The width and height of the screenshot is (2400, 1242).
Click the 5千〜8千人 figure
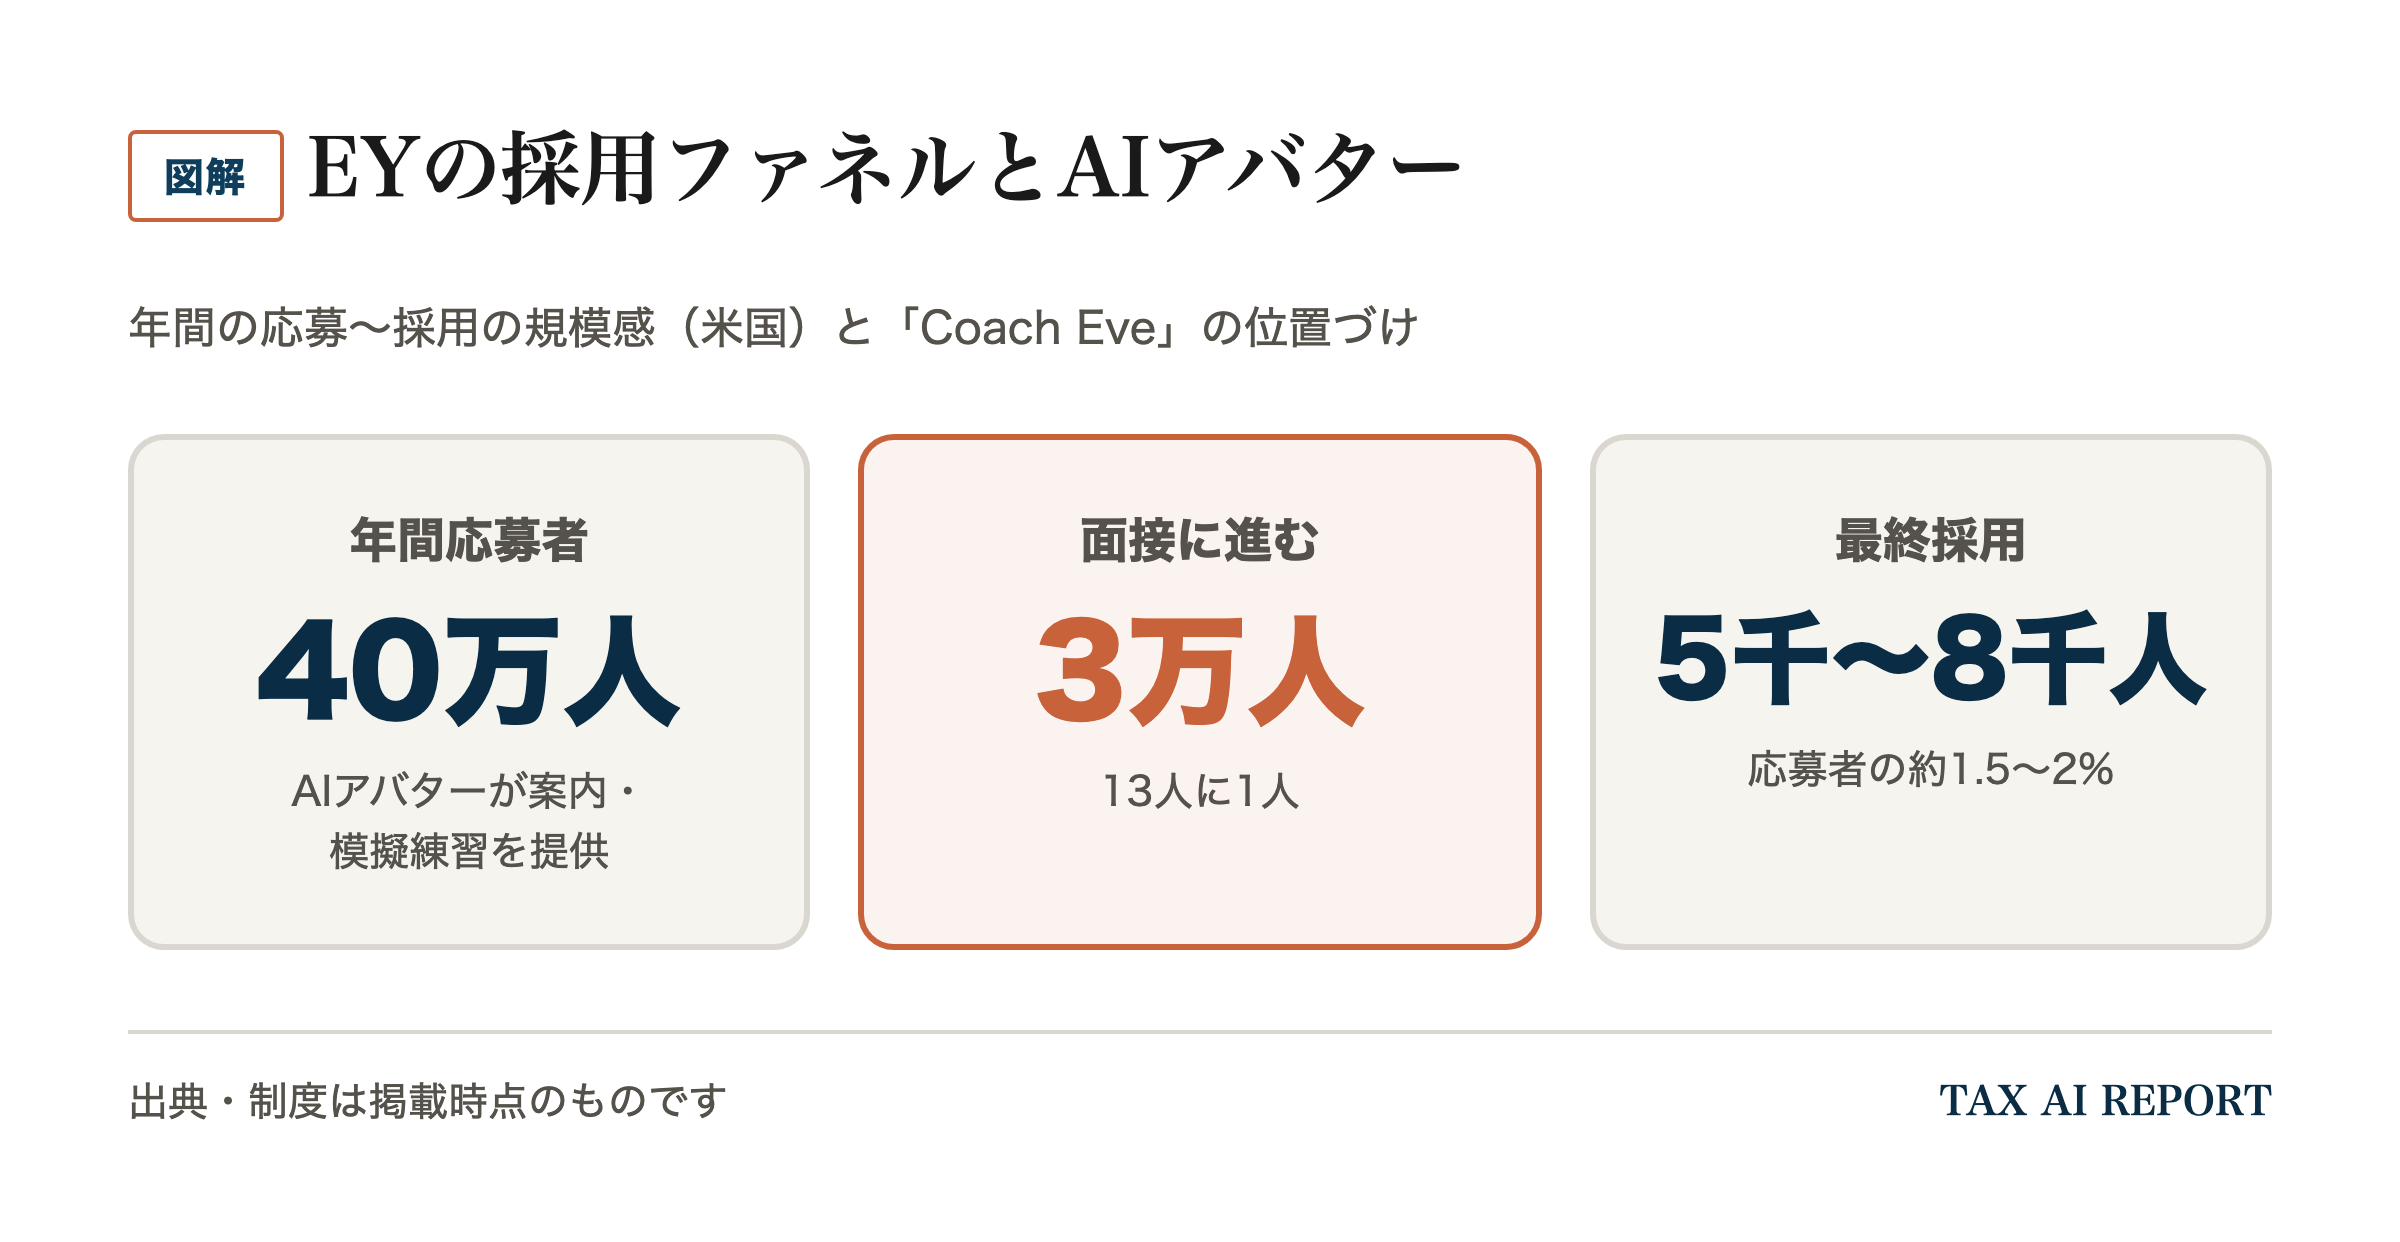click(x=1930, y=659)
